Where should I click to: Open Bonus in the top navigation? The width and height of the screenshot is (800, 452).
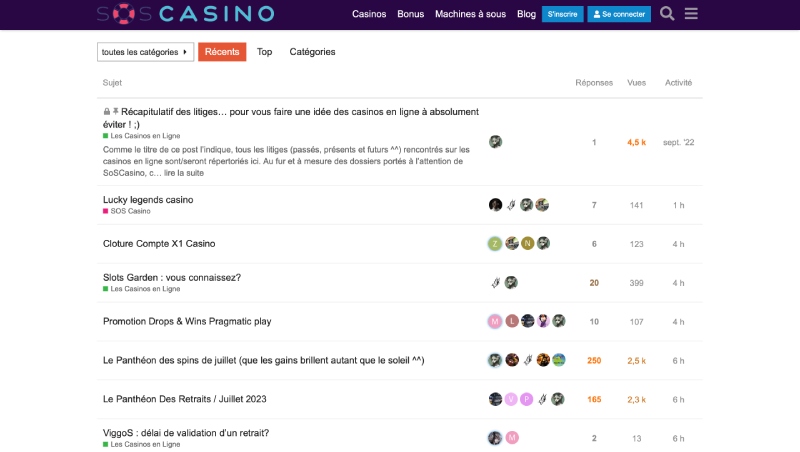tap(411, 14)
